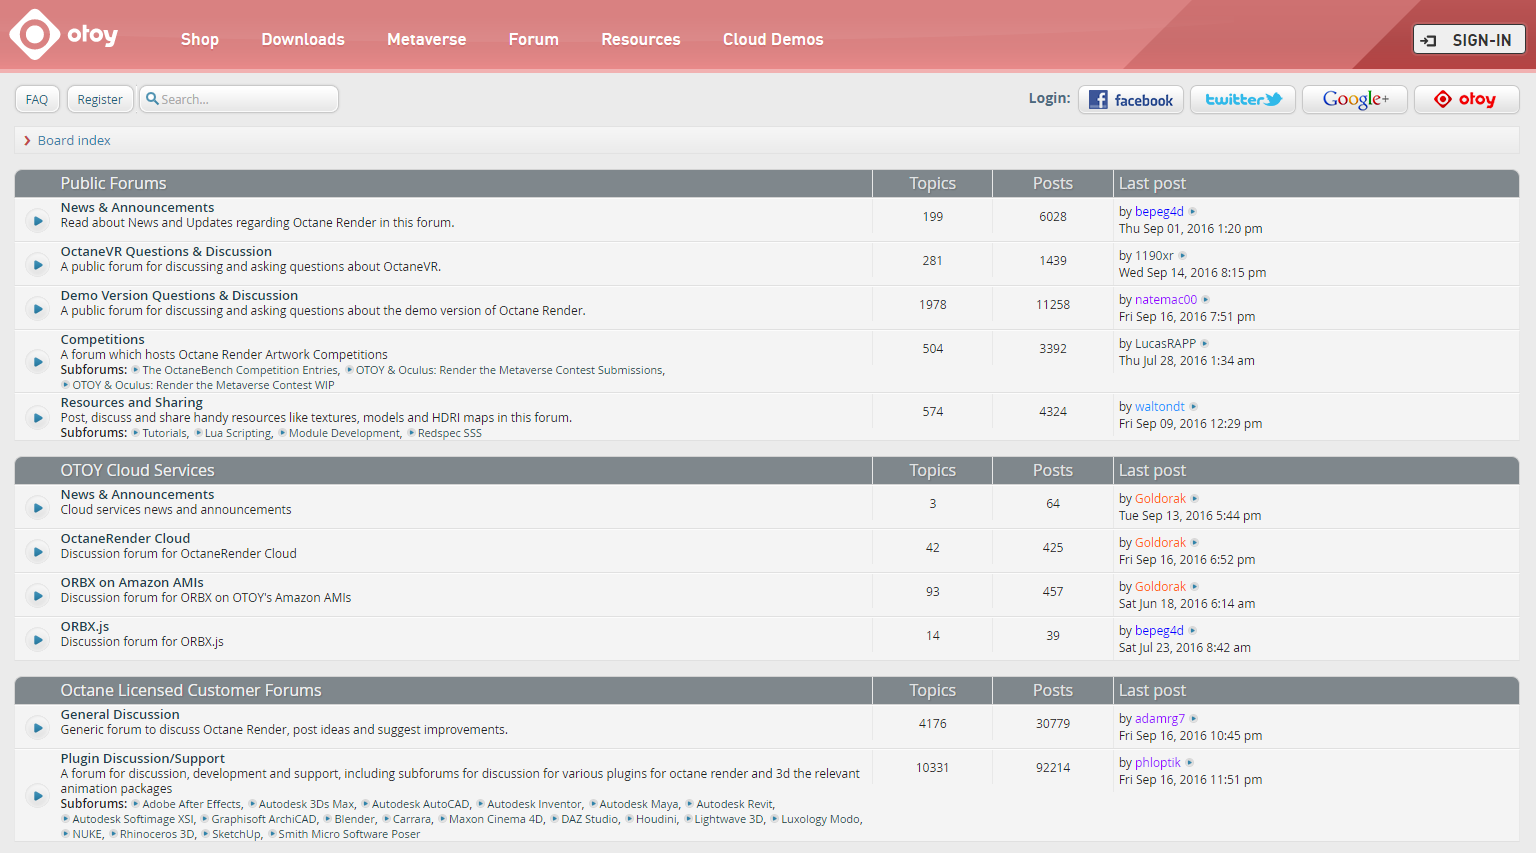
Task: Open the Public Forums category heading
Action: (113, 184)
